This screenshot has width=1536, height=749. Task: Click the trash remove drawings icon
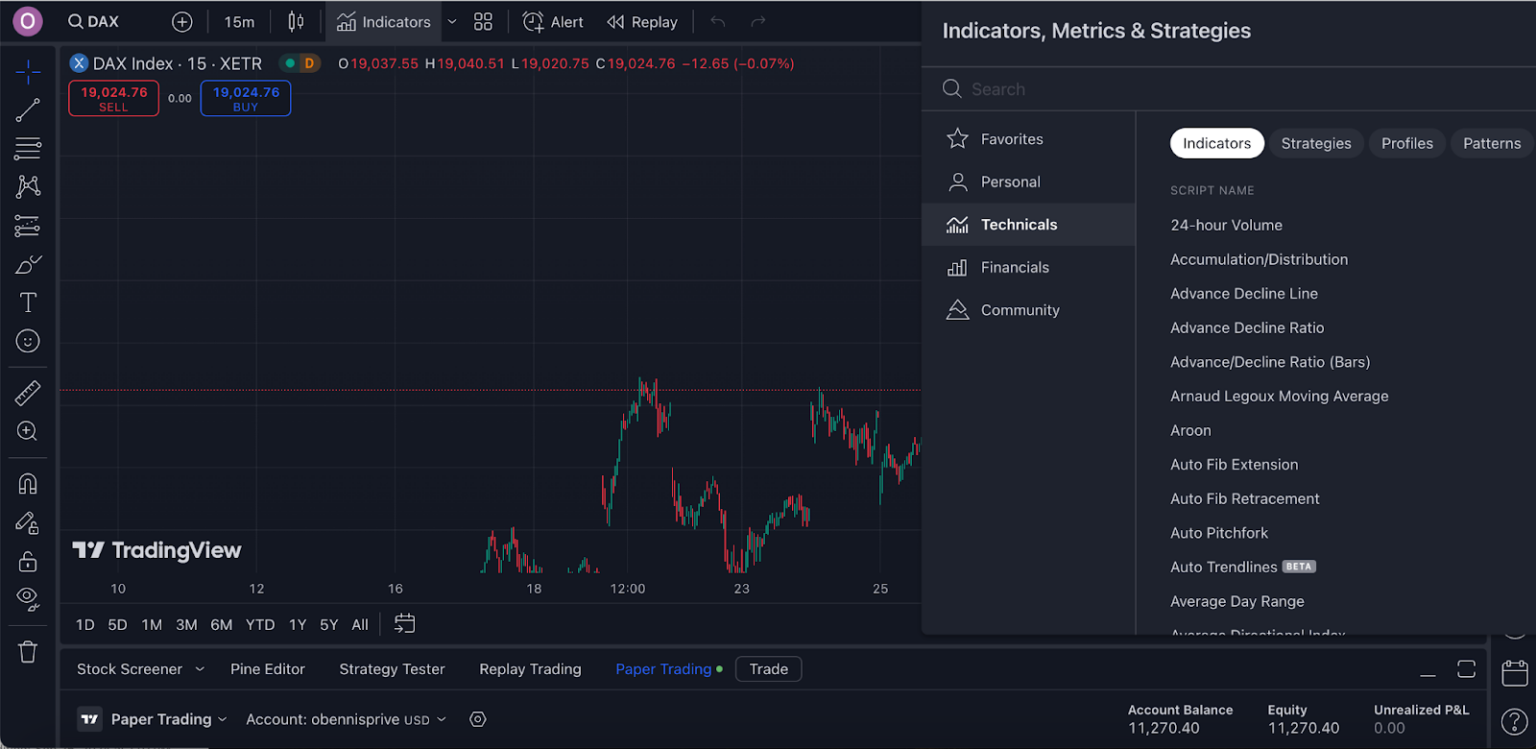[x=28, y=652]
